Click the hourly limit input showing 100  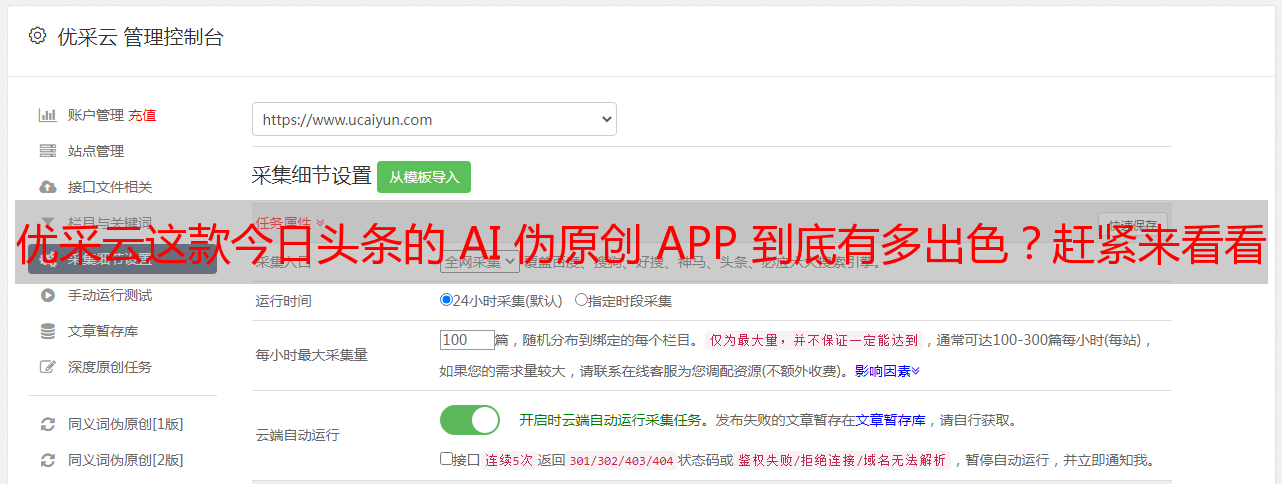[467, 340]
